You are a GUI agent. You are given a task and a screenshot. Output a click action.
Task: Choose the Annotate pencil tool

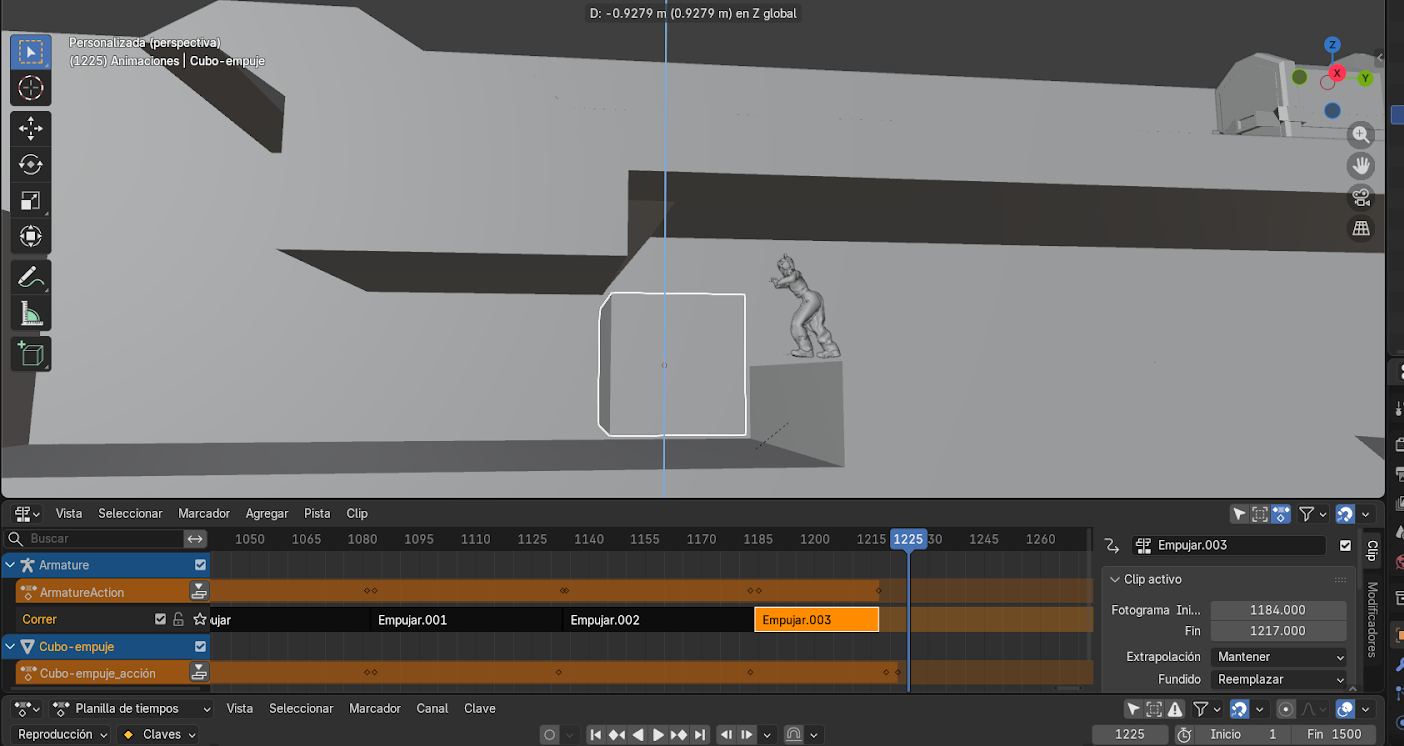(30, 277)
